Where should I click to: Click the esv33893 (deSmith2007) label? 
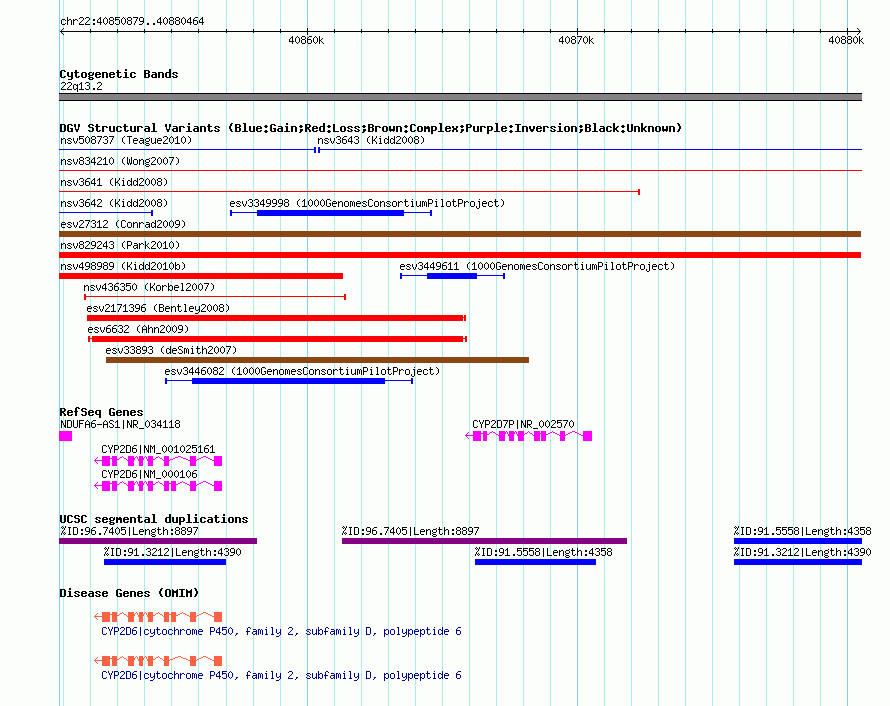[x=171, y=350]
